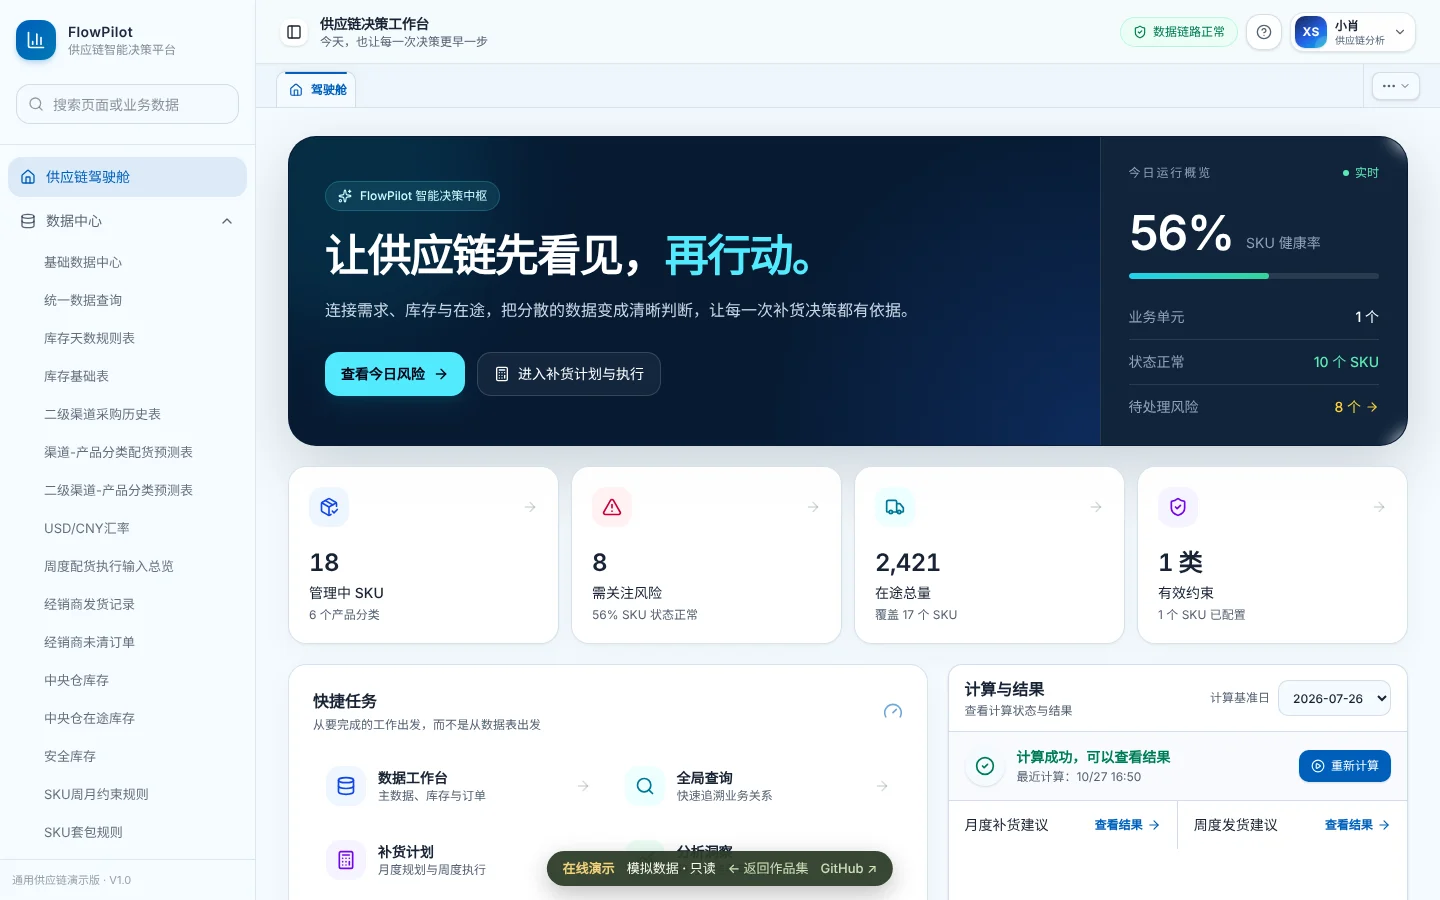Click the 返回作品集 link
The width and height of the screenshot is (1440, 900).
768,869
